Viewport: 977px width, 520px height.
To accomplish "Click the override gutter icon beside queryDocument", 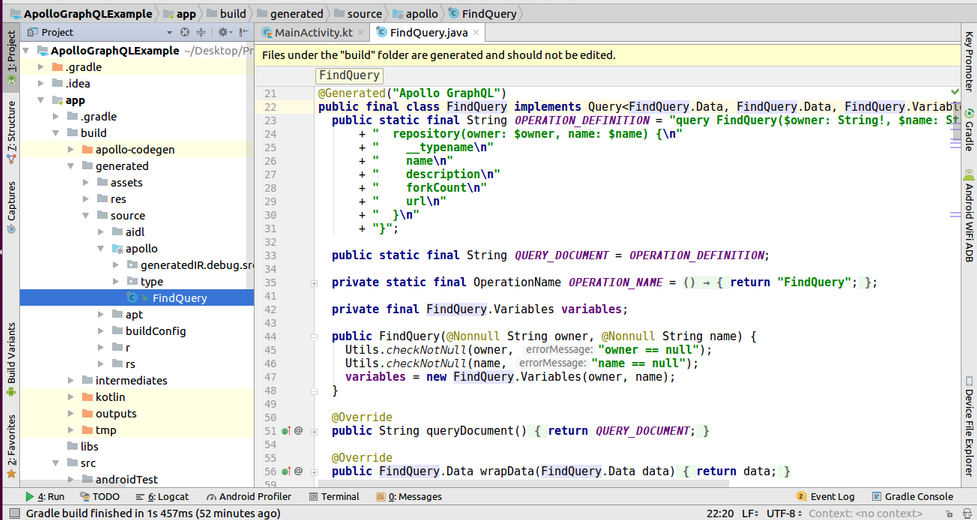I will click(286, 431).
